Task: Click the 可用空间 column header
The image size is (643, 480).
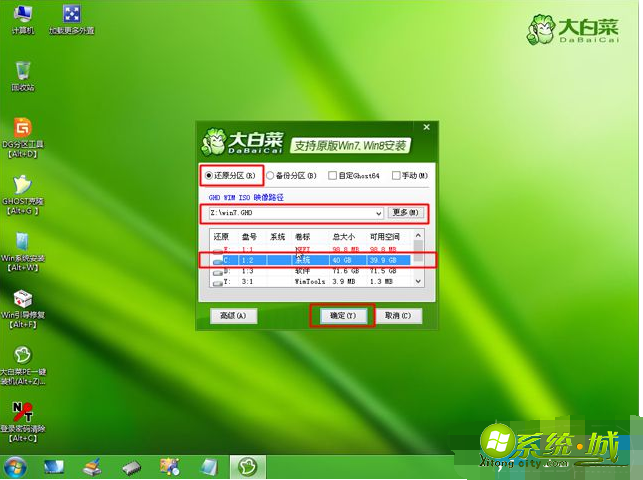Action: [384, 237]
